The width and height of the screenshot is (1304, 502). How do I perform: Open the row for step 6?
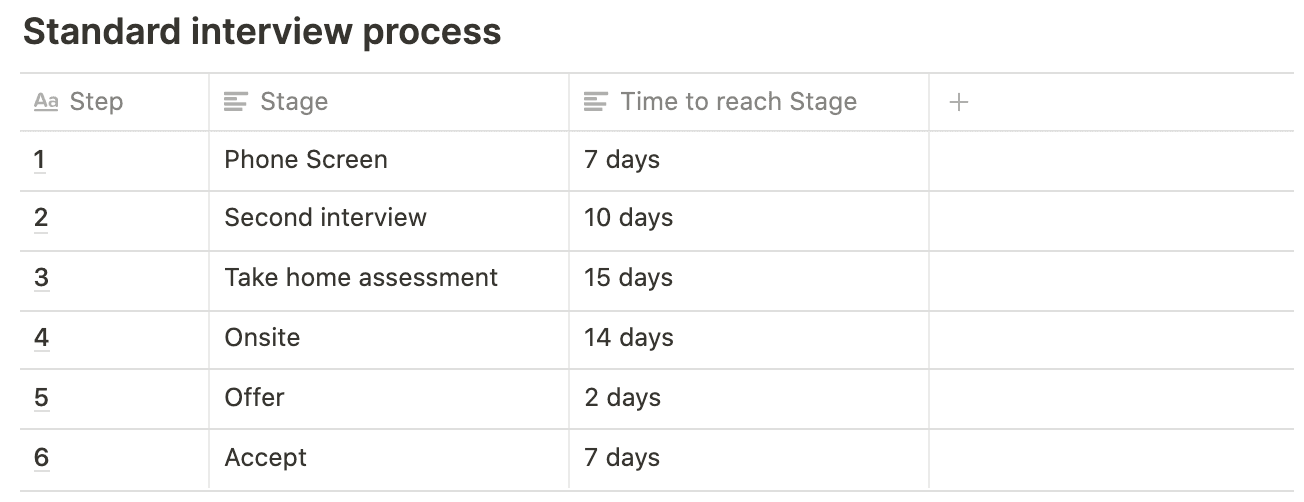tap(41, 458)
